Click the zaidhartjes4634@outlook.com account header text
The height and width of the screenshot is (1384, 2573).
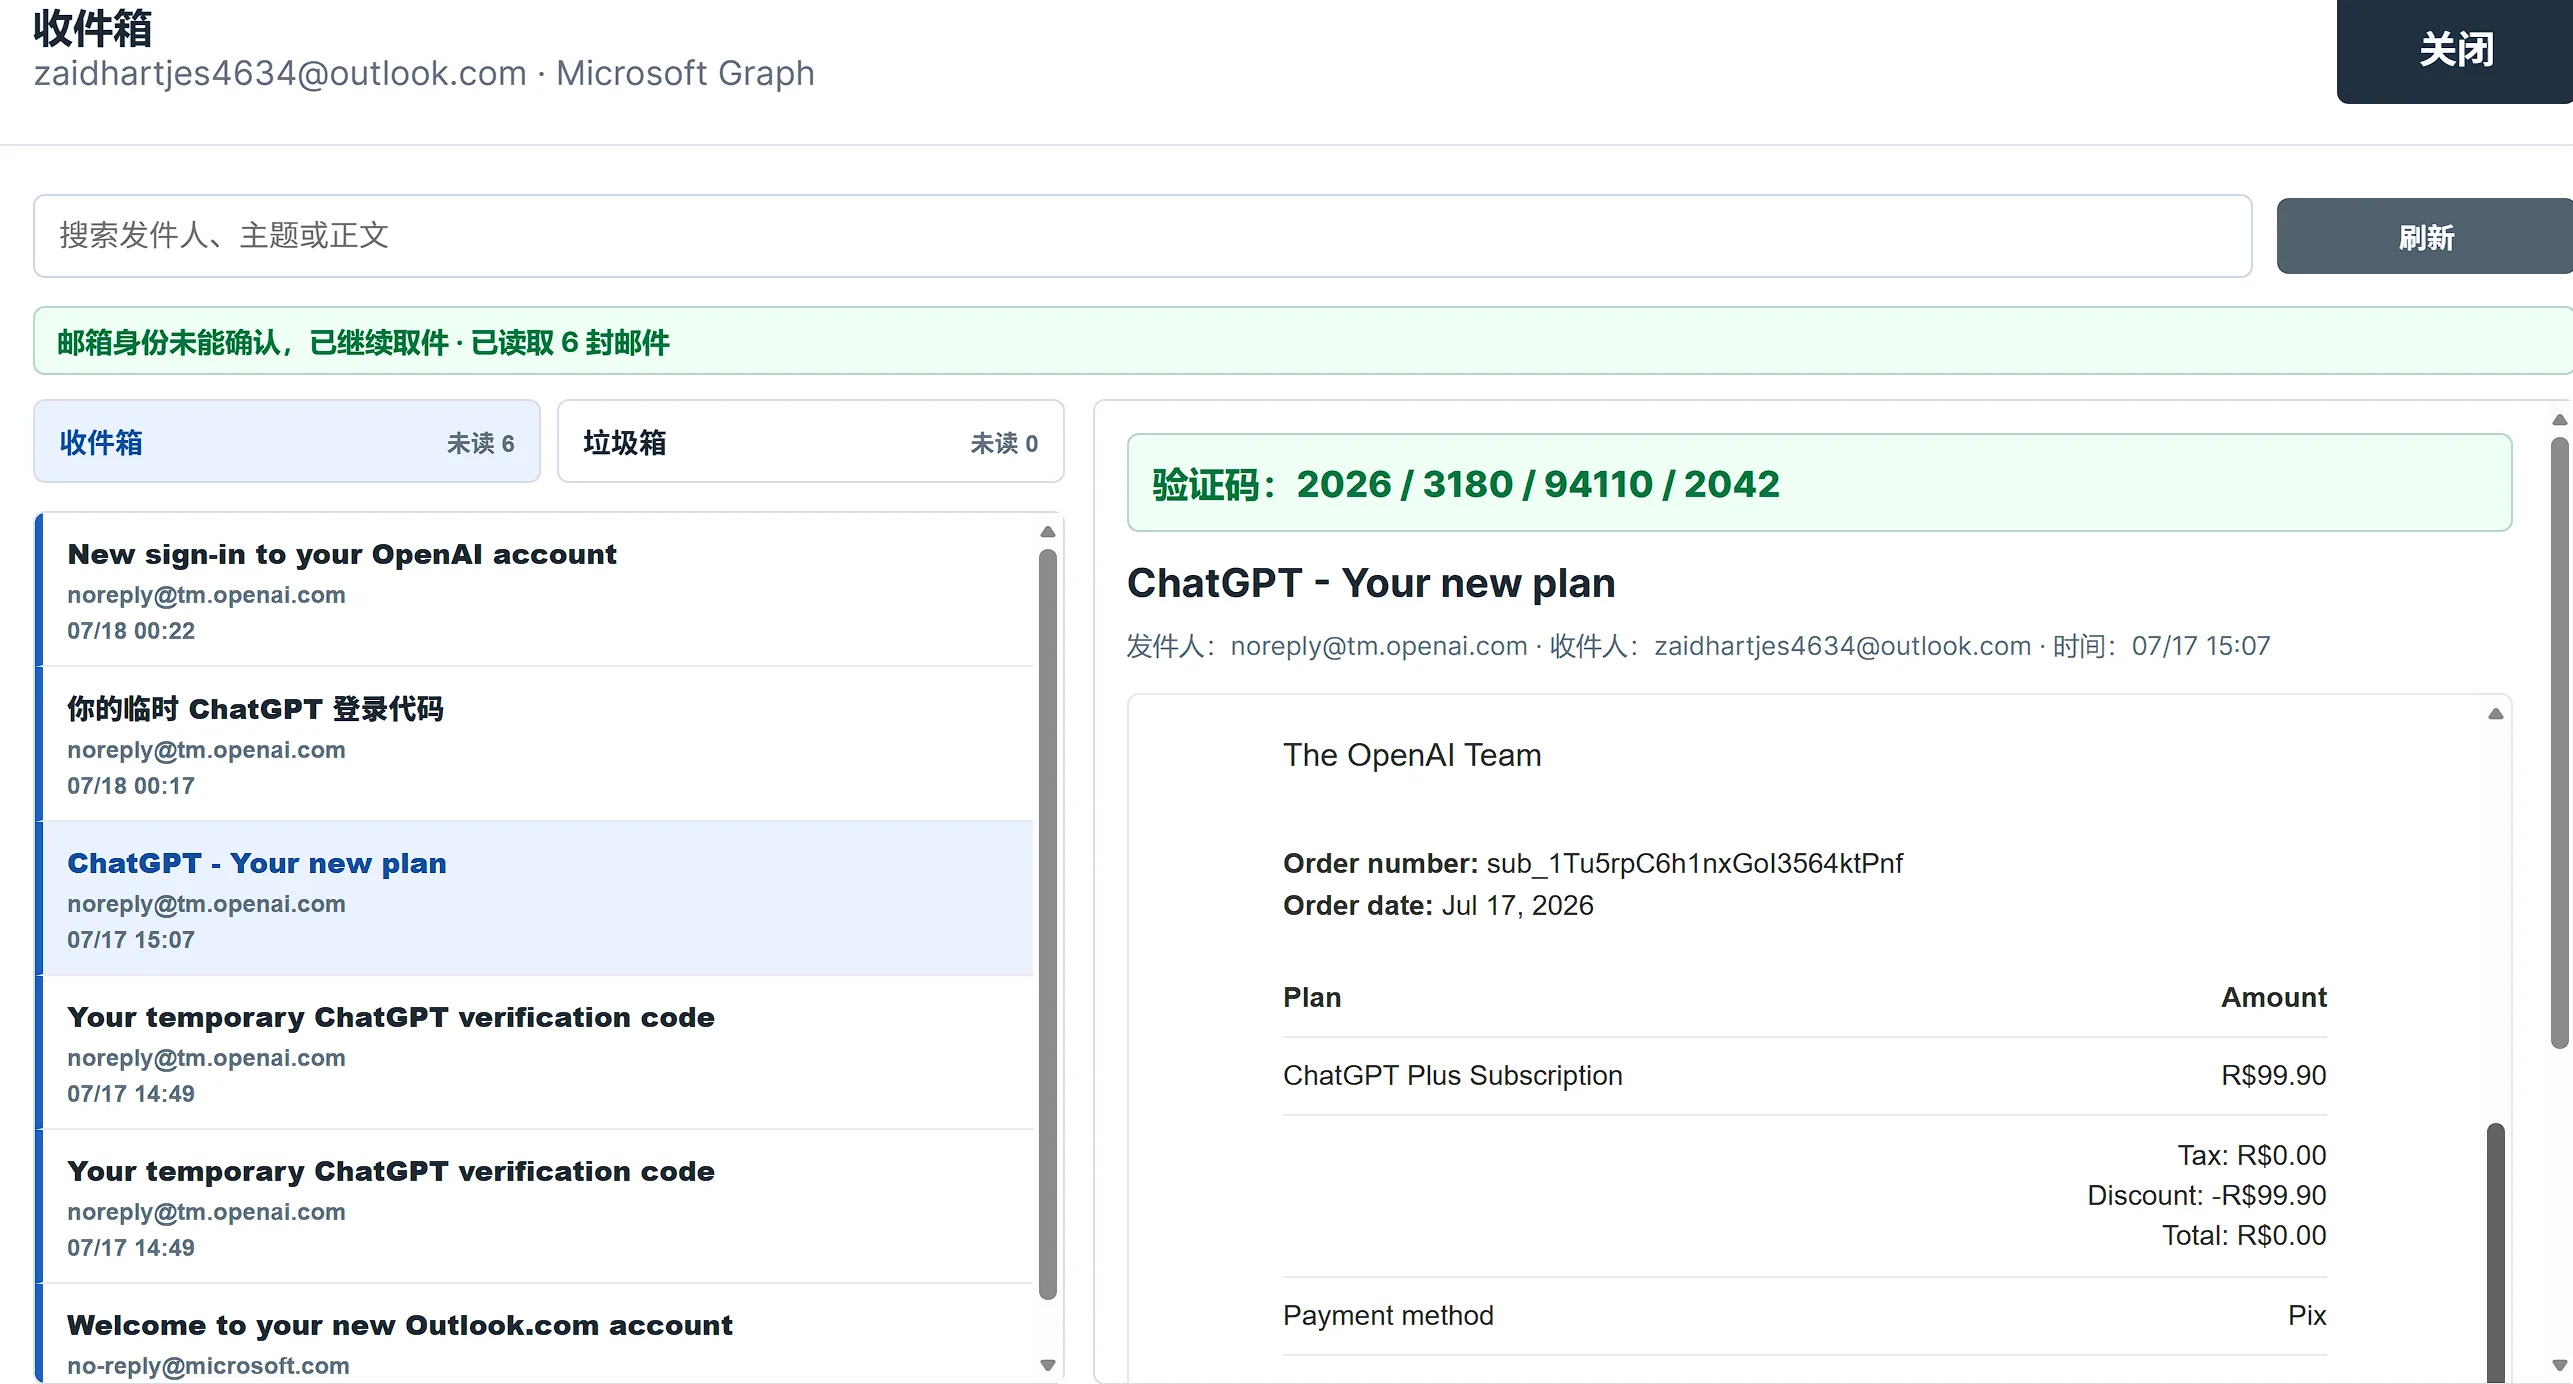(280, 73)
